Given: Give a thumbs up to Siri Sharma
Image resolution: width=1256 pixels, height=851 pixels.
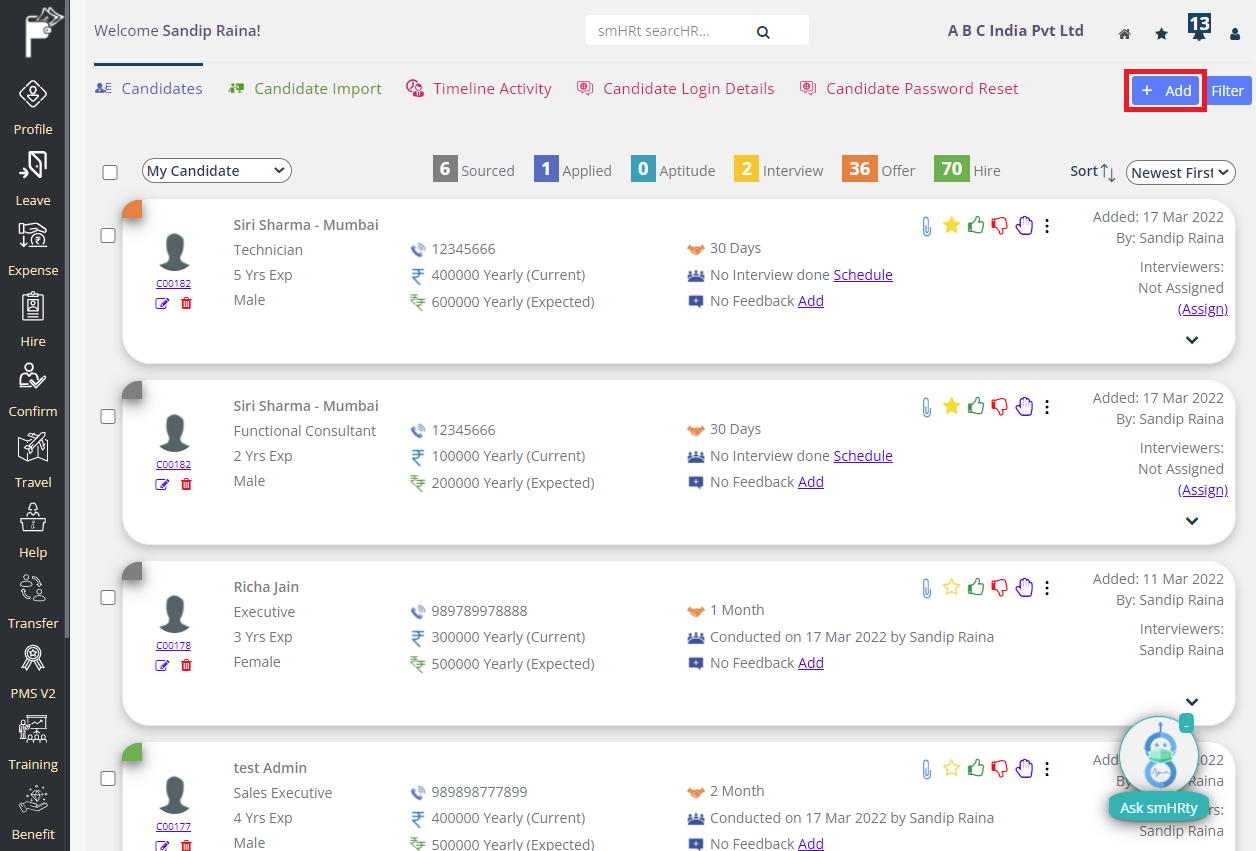Looking at the screenshot, I should [976, 225].
